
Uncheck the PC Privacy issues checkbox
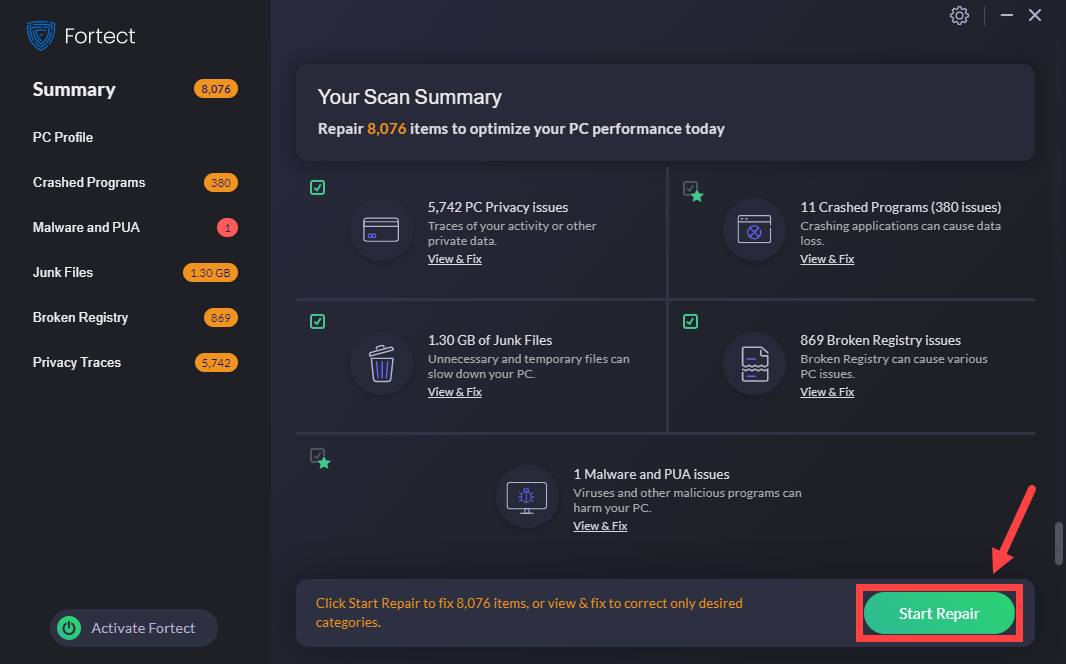(x=317, y=187)
